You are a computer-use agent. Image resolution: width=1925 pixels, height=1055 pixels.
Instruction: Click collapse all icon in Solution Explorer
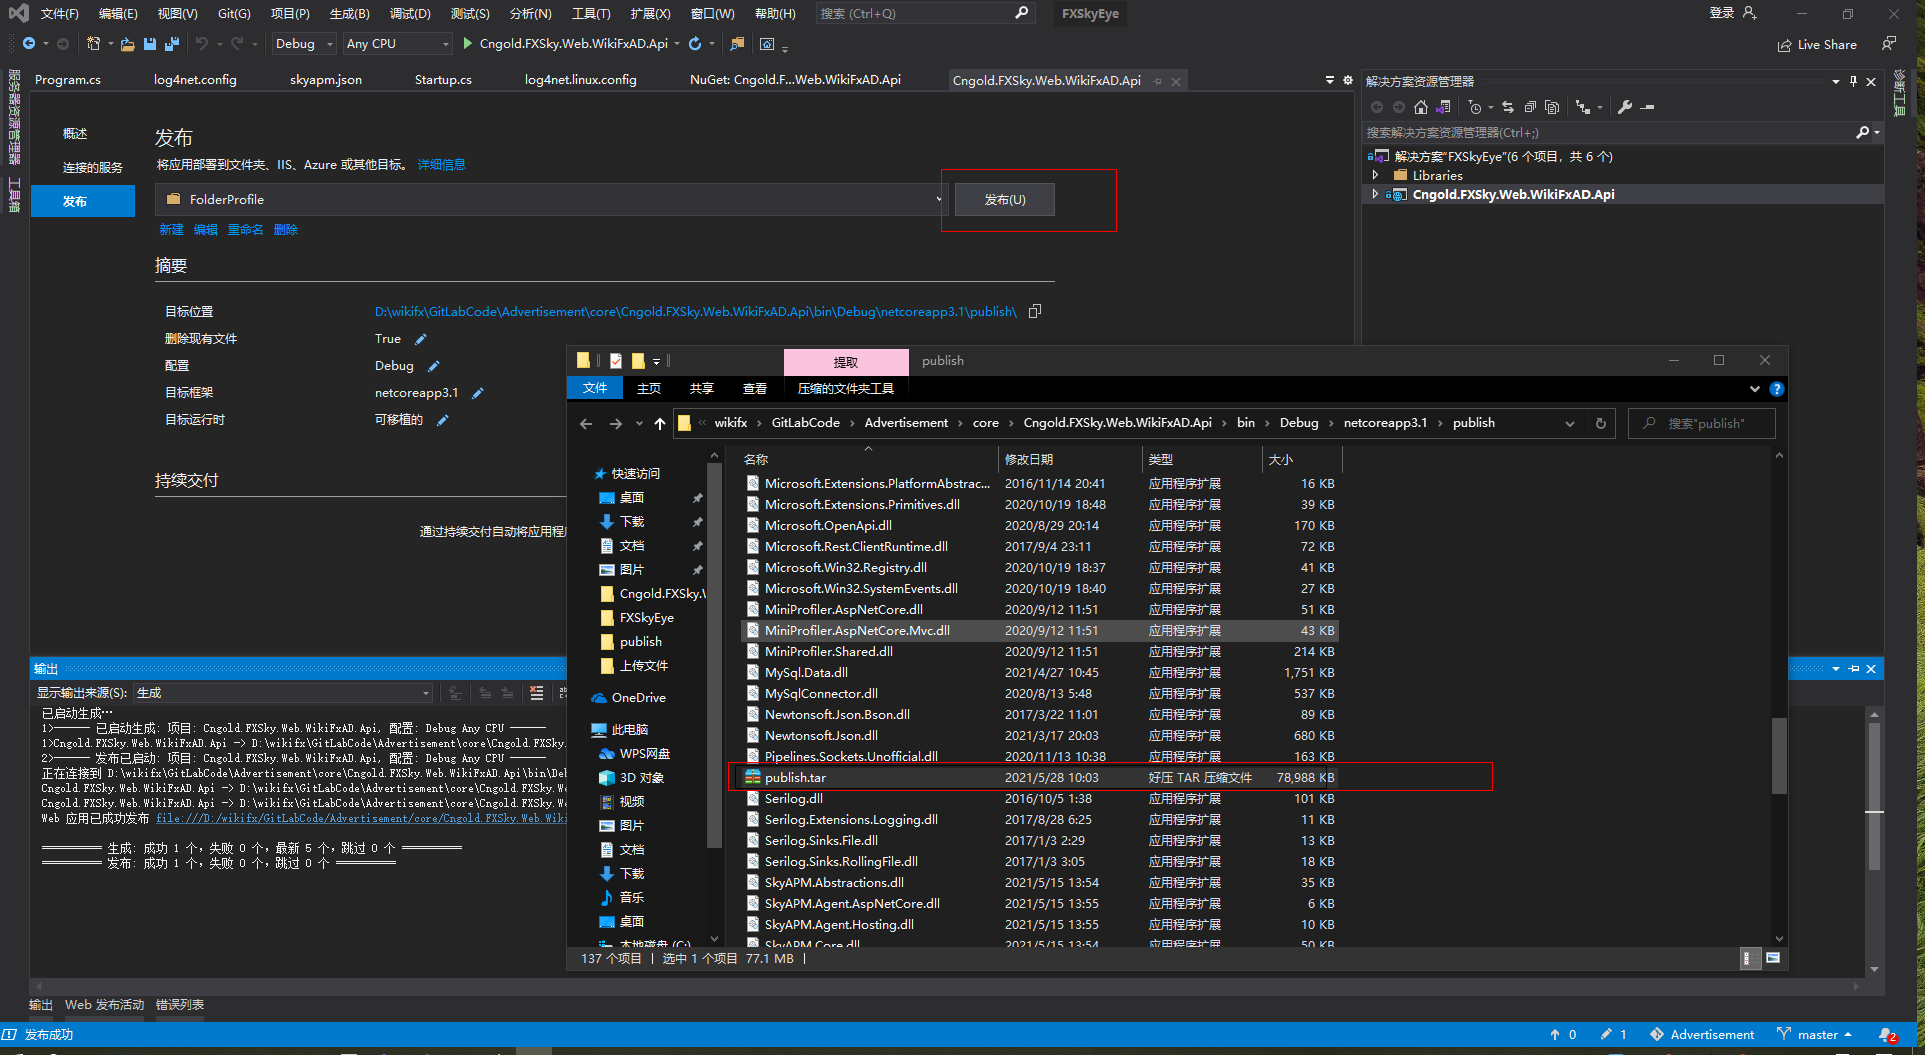pos(1530,107)
